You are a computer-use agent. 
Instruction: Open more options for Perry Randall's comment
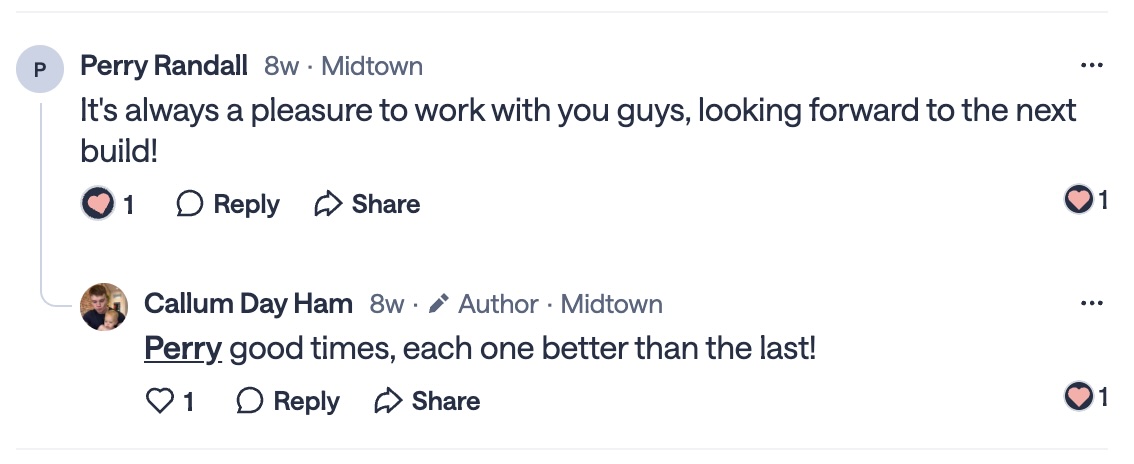(1091, 66)
